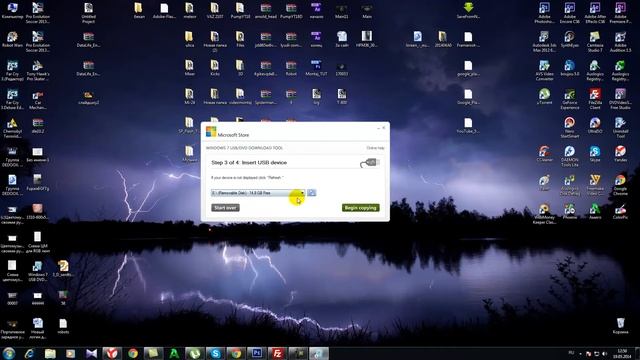Select the DAEMON Tools Lite shortcut
This screenshot has width=640, height=360.
[570, 156]
